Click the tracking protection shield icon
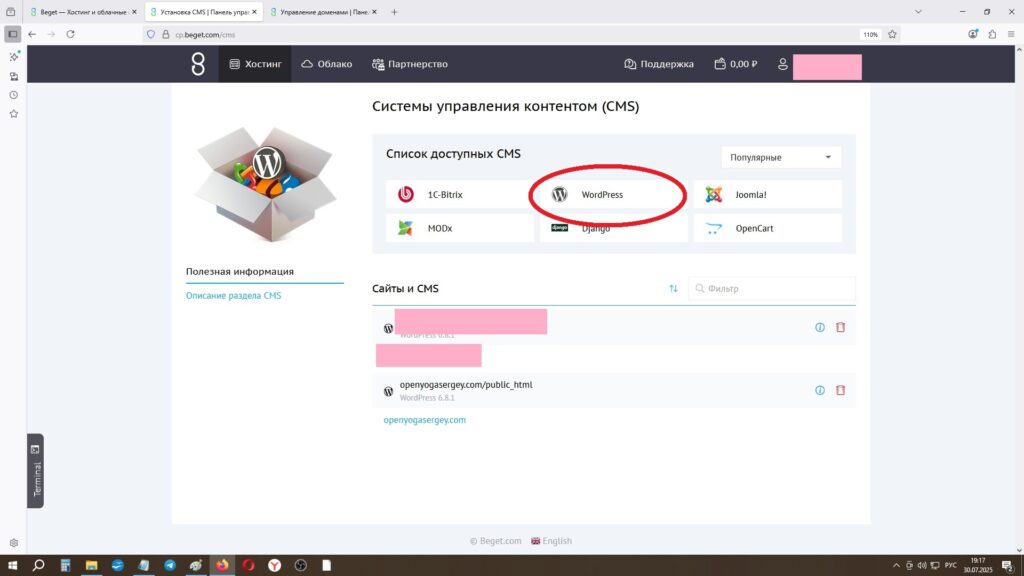 pyautogui.click(x=151, y=35)
